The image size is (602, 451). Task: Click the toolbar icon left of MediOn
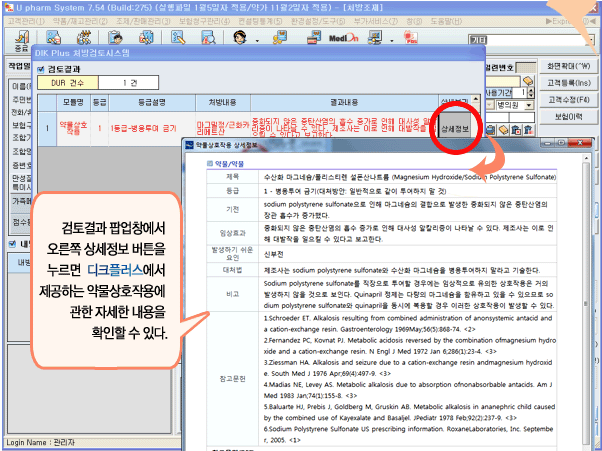point(313,38)
